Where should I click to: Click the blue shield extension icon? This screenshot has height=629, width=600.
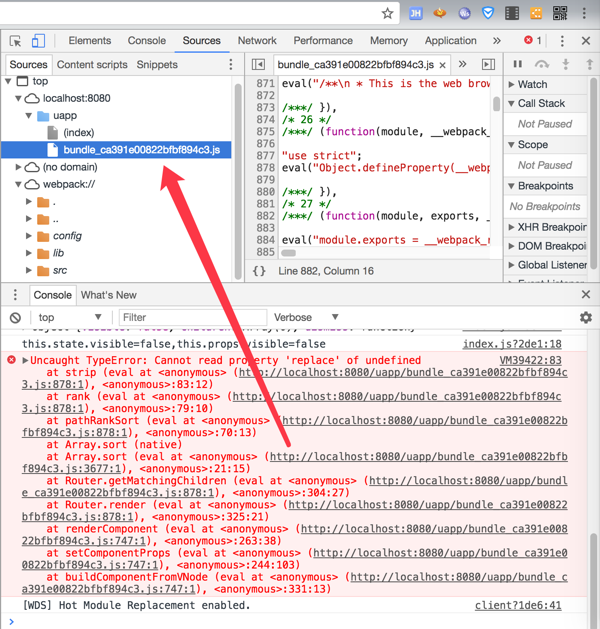(x=488, y=13)
